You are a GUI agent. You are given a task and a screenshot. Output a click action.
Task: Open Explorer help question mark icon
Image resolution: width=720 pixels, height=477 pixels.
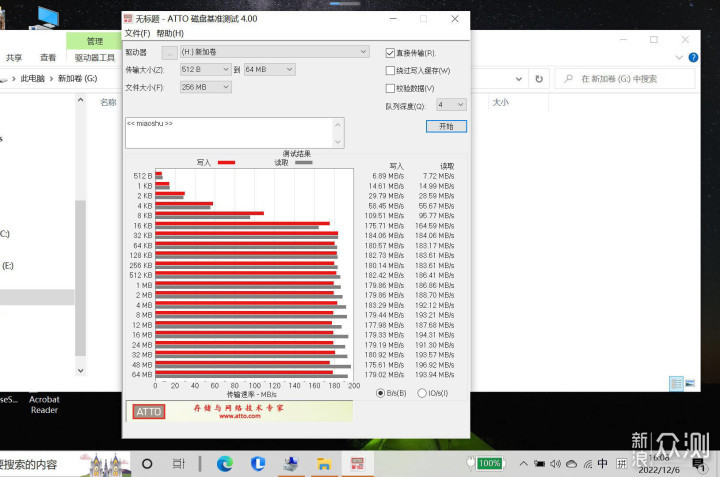(x=693, y=57)
